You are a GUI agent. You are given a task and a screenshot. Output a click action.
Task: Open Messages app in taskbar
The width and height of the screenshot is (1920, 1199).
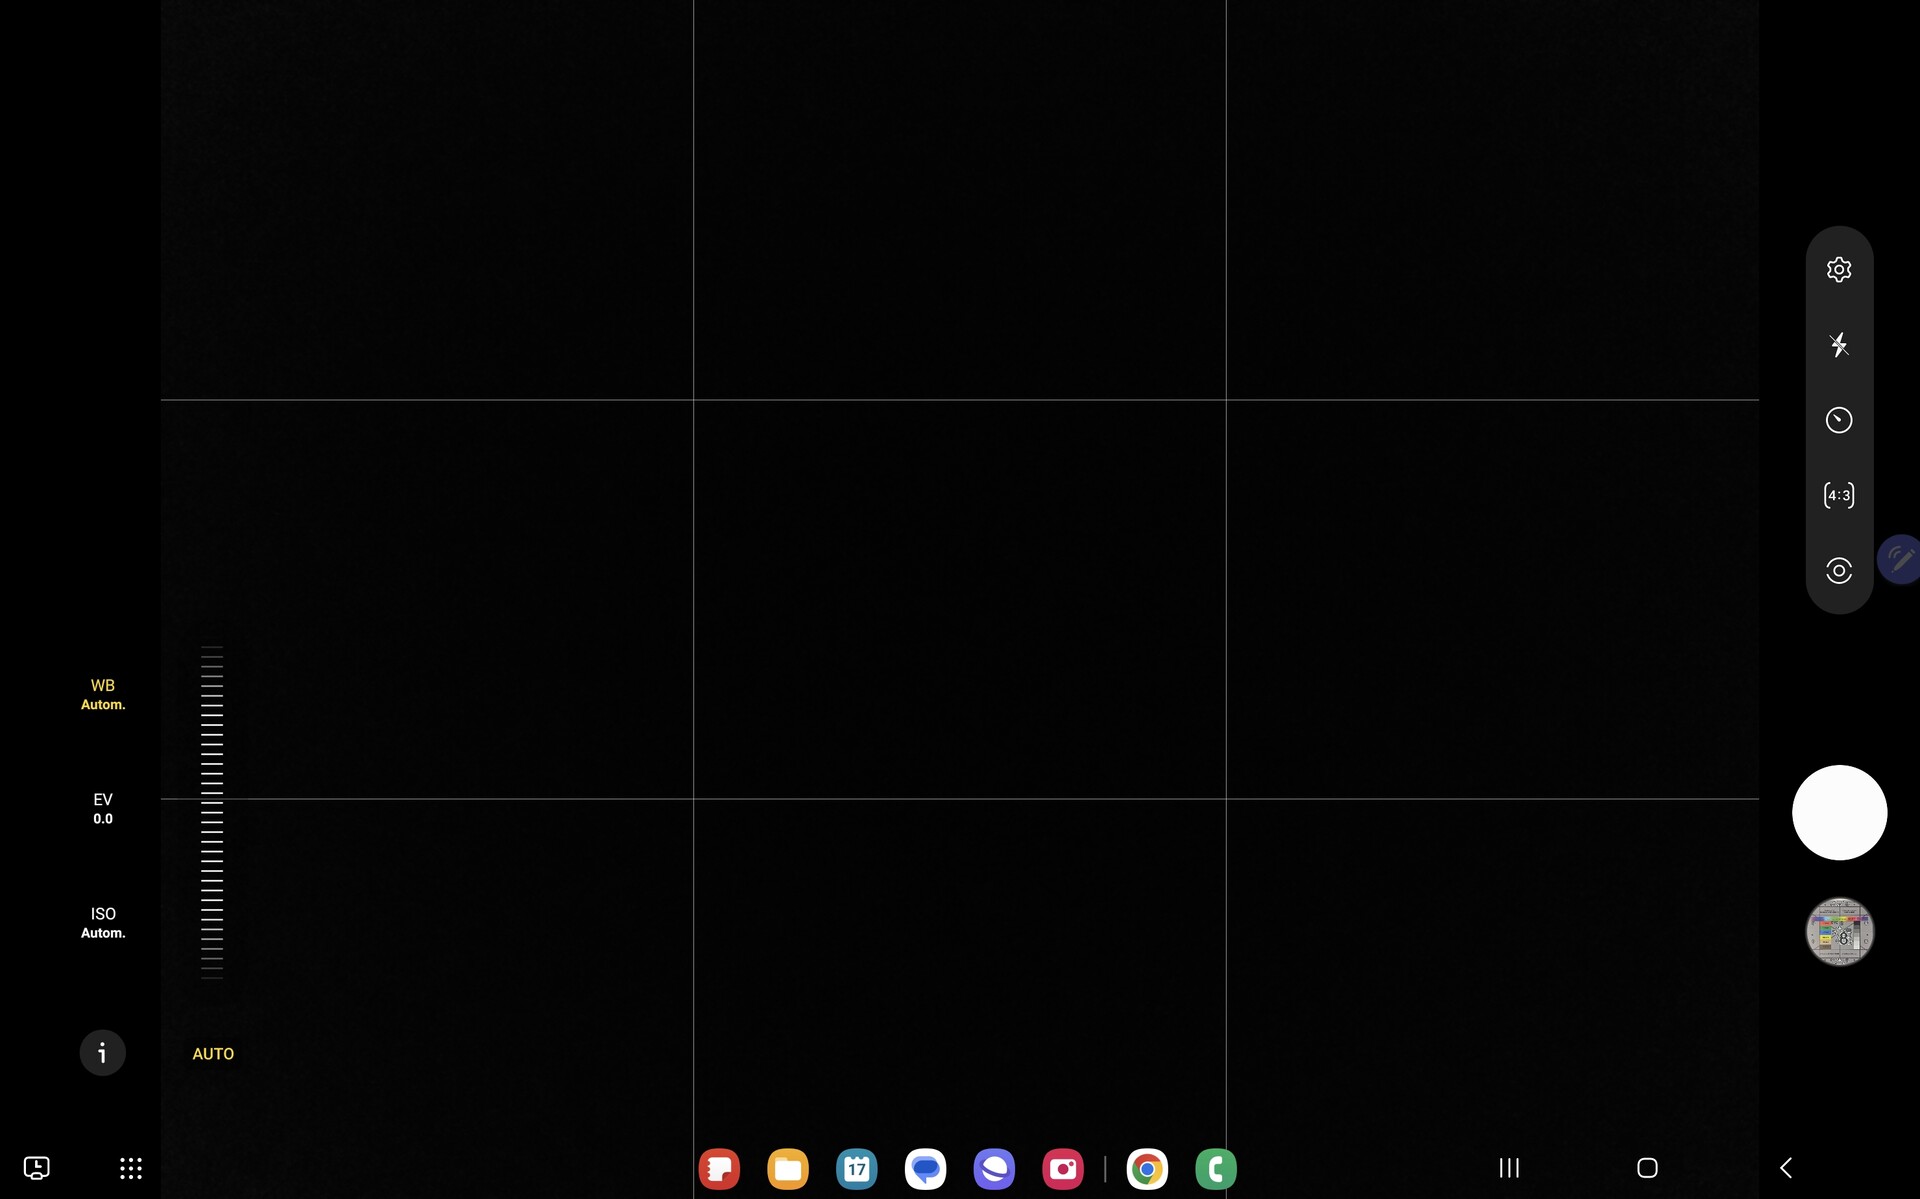point(925,1168)
